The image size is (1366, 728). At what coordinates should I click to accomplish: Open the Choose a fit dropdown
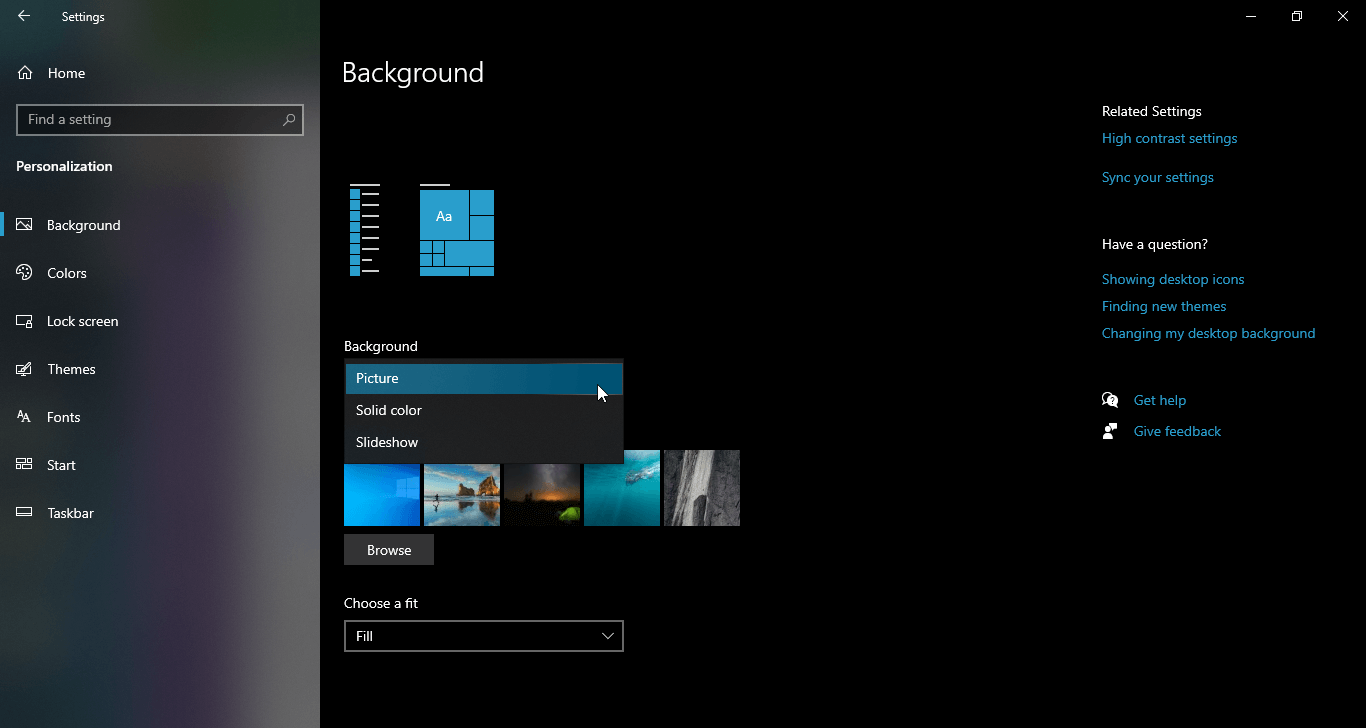483,636
